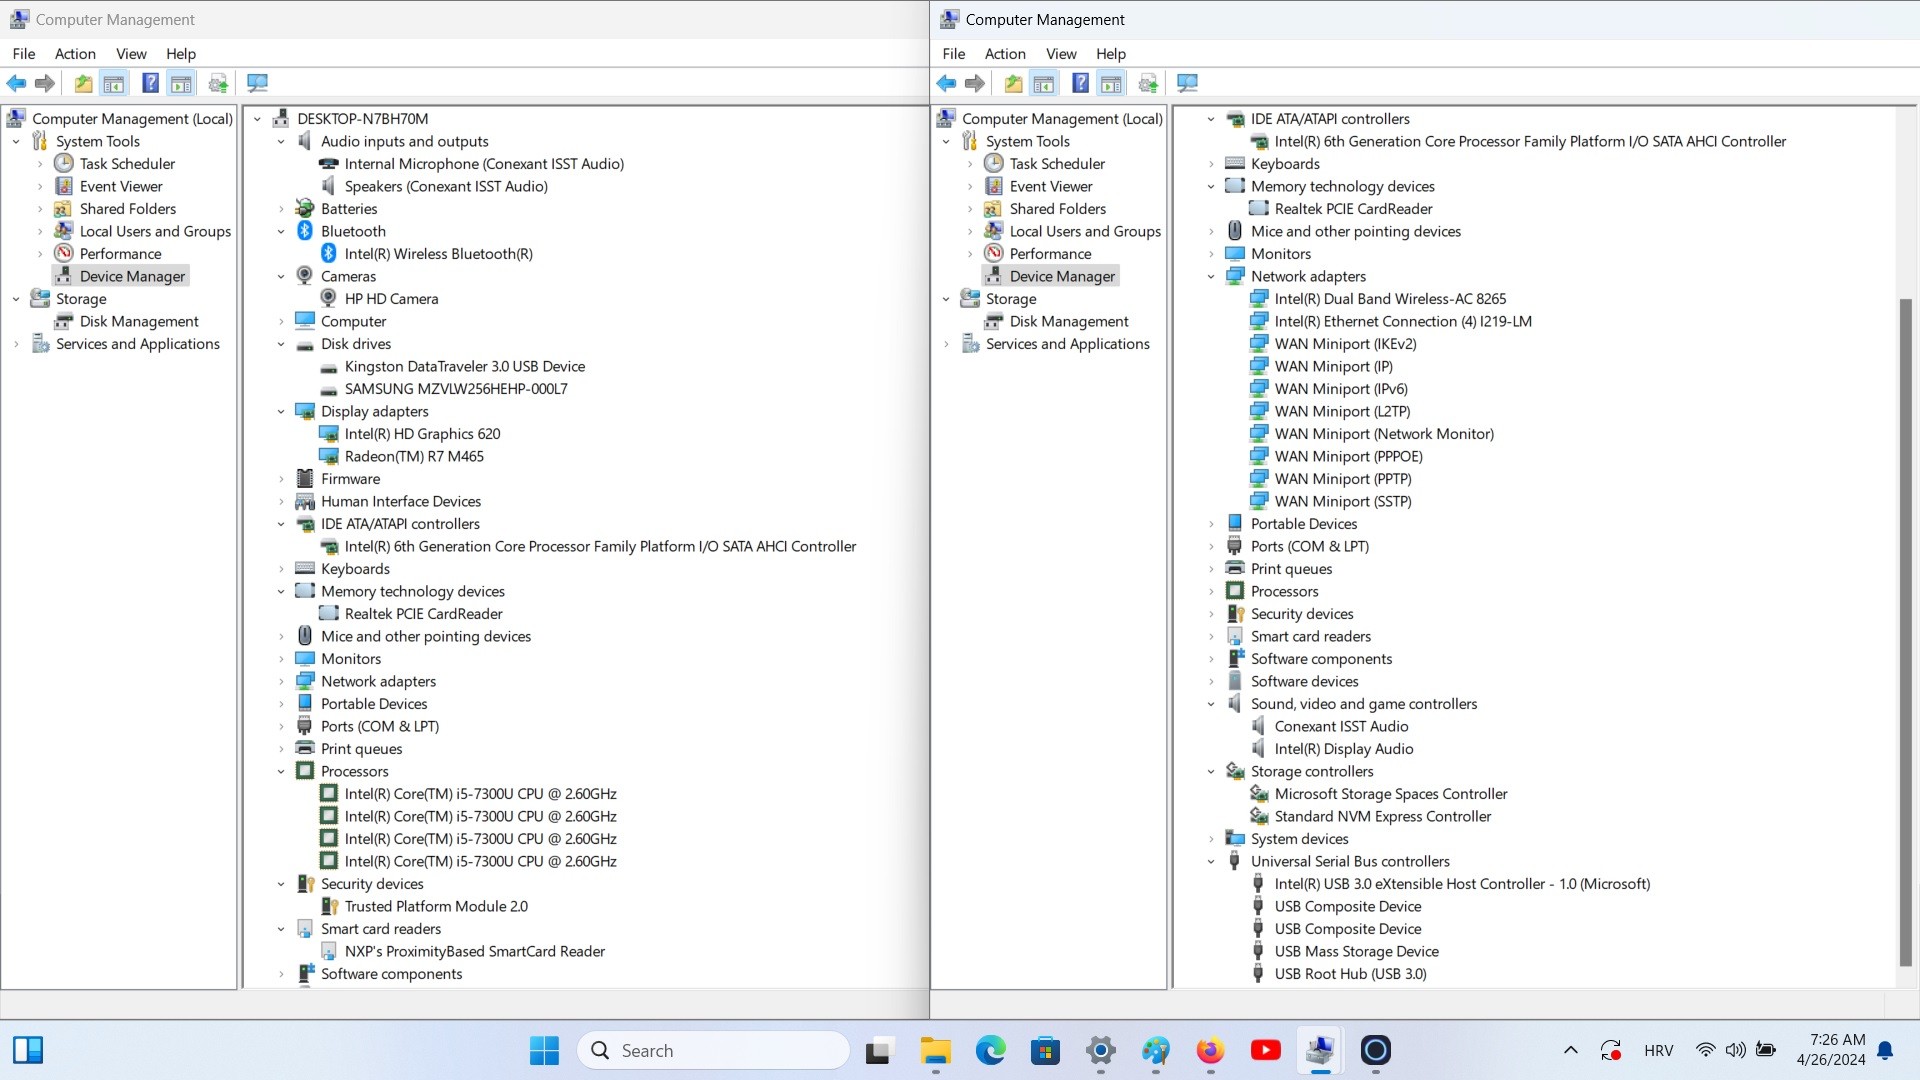
Task: Click the Bluetooth category icon in left window
Action: click(x=305, y=231)
